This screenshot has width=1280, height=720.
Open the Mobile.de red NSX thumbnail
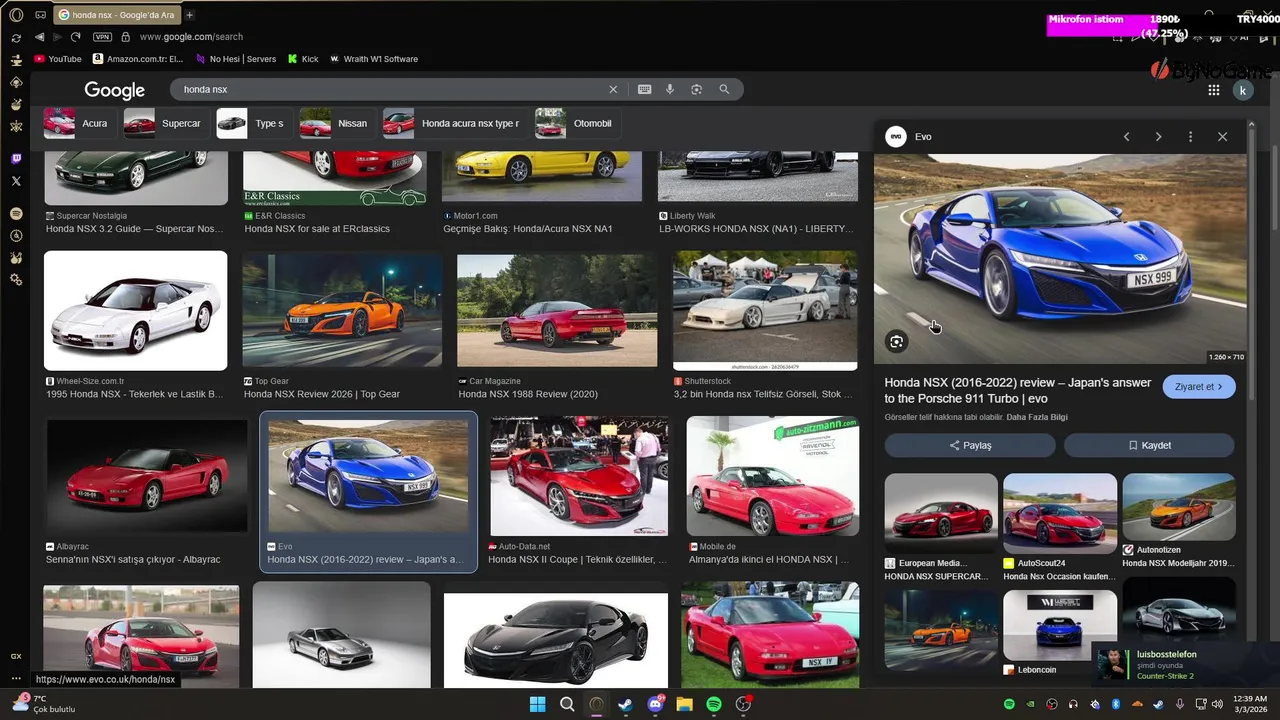(772, 476)
